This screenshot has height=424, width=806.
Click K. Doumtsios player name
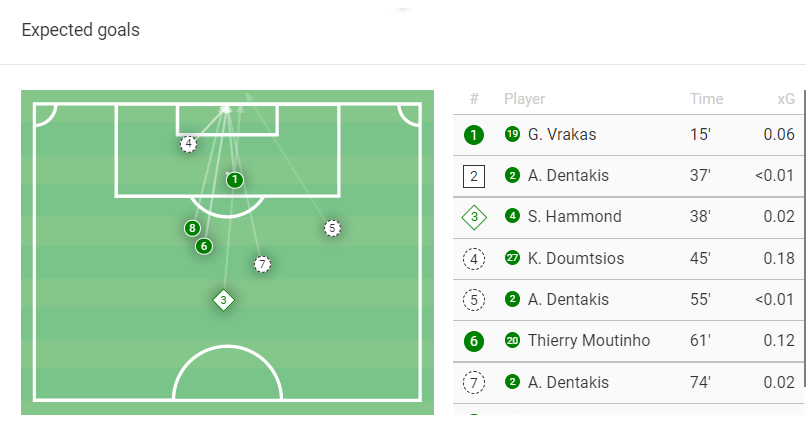click(x=576, y=259)
